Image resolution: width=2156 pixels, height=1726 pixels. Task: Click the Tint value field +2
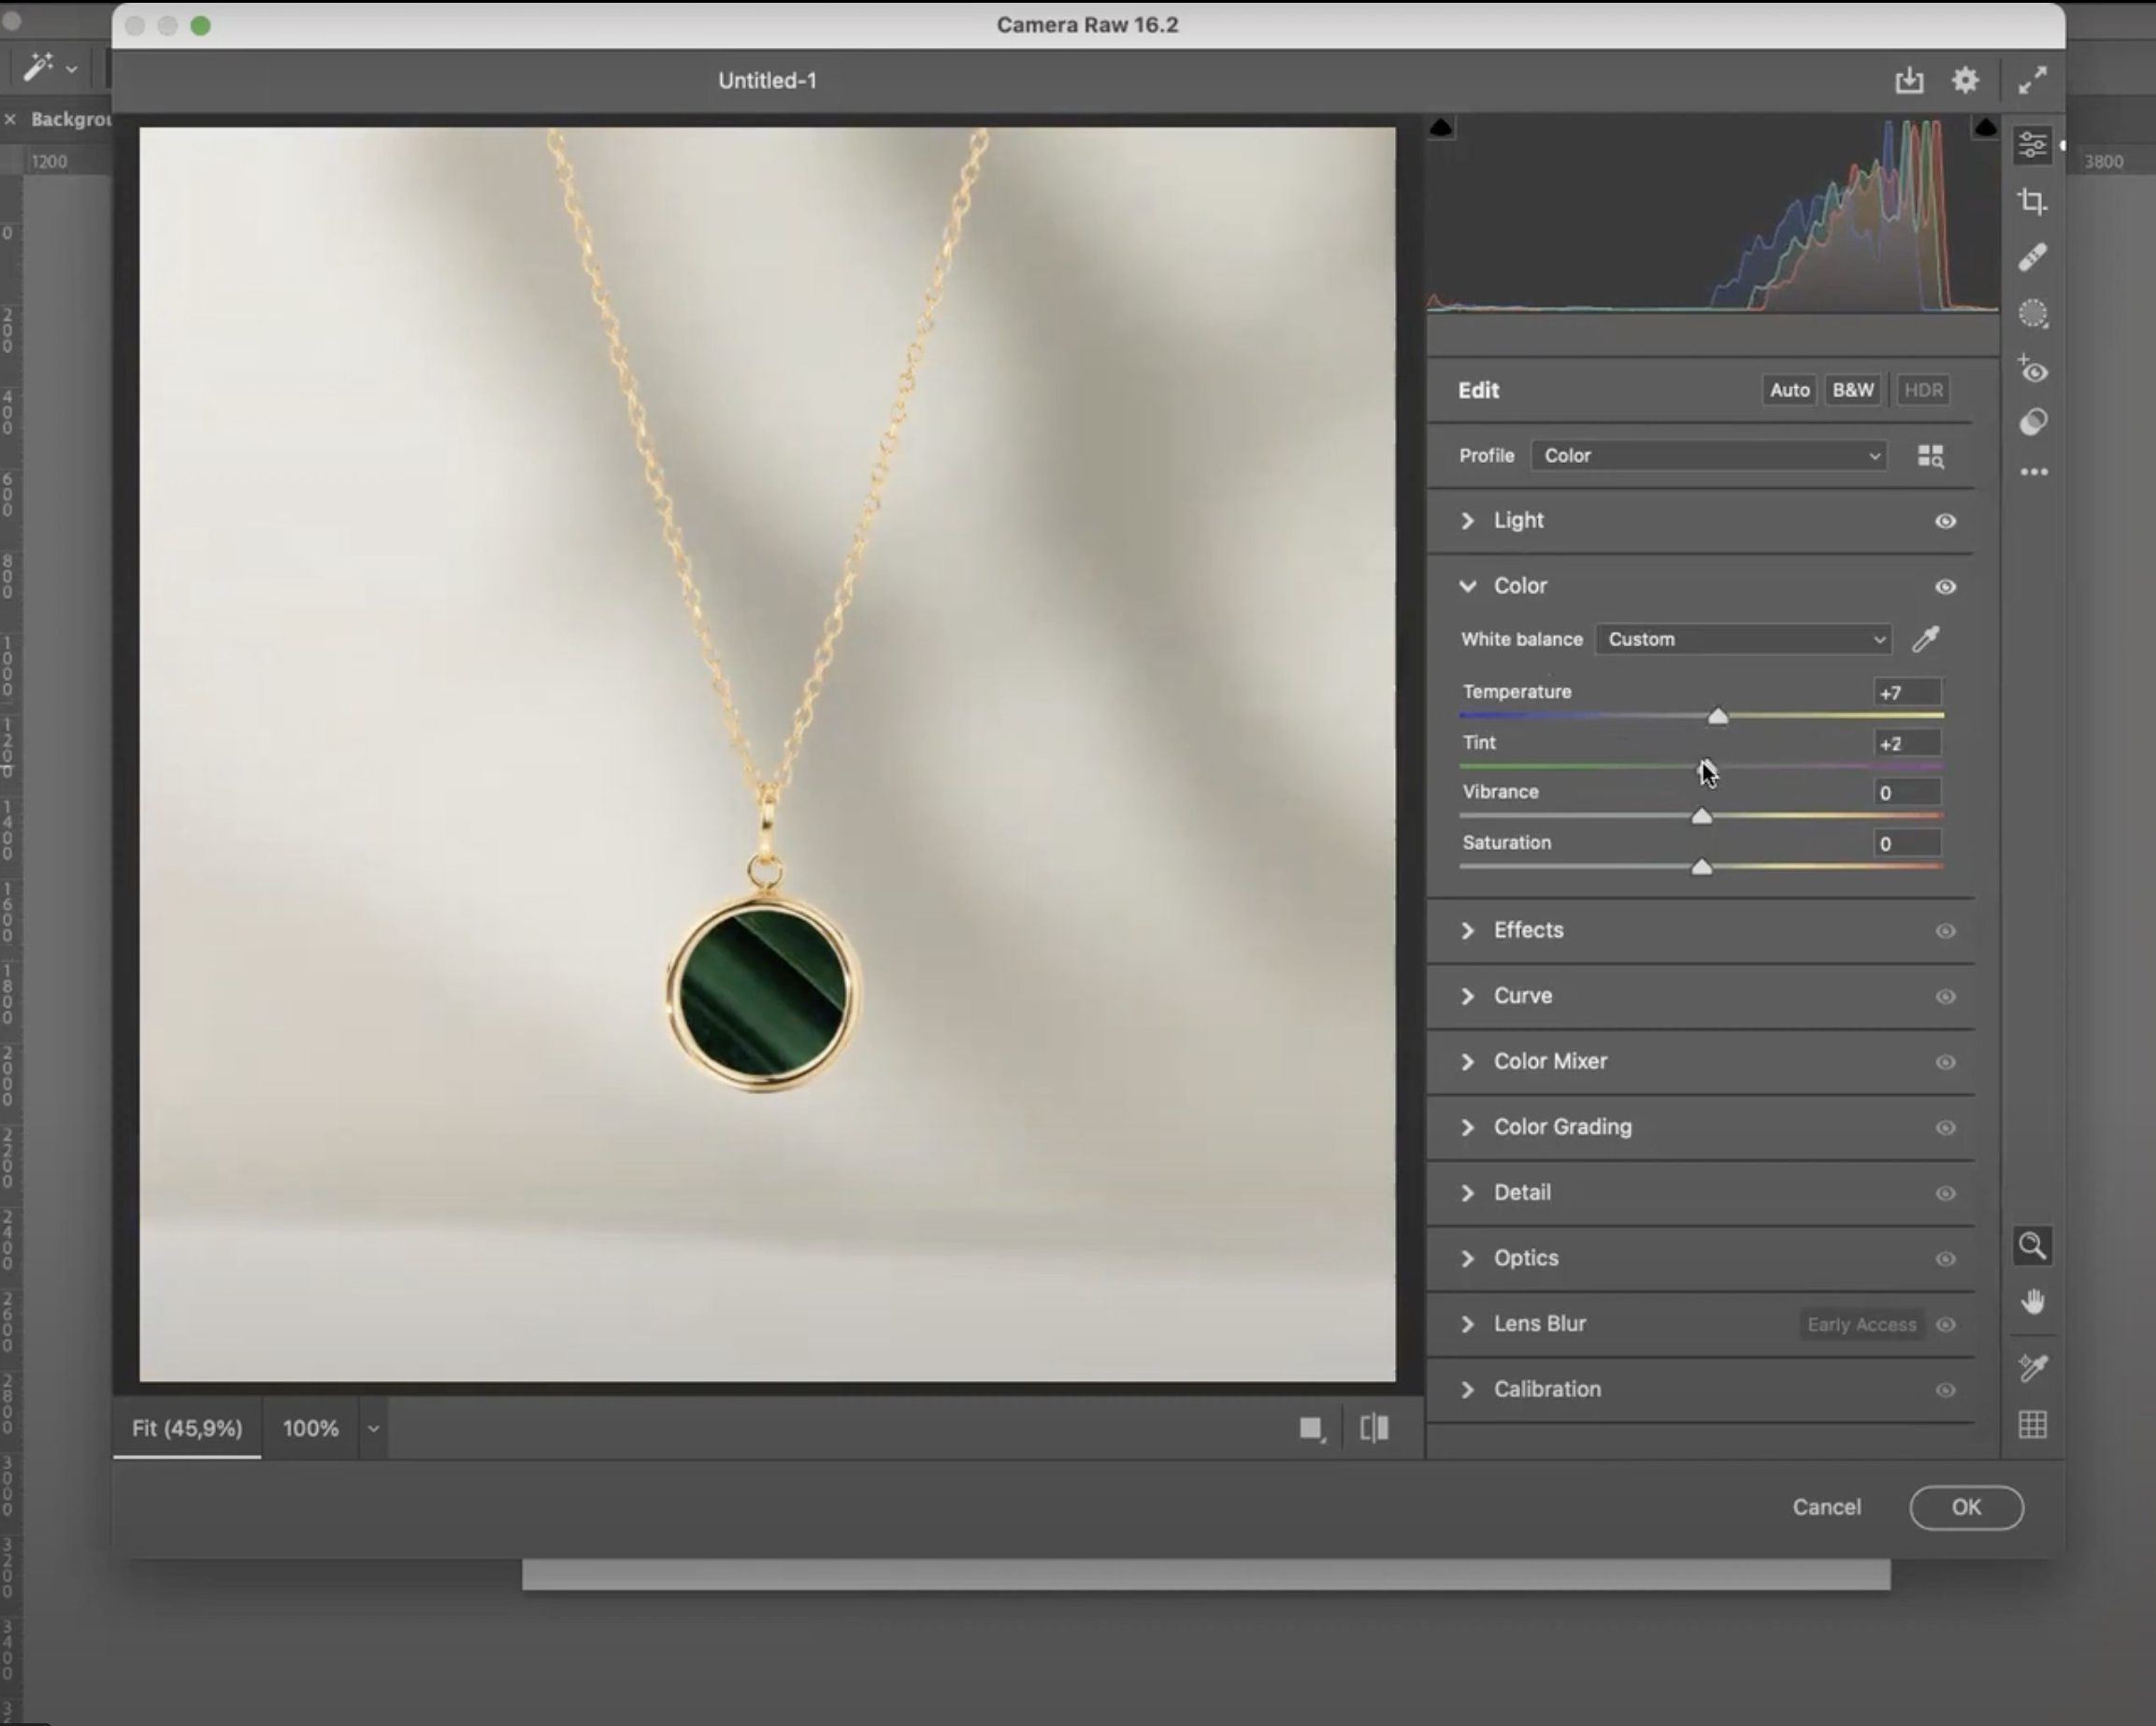1907,744
